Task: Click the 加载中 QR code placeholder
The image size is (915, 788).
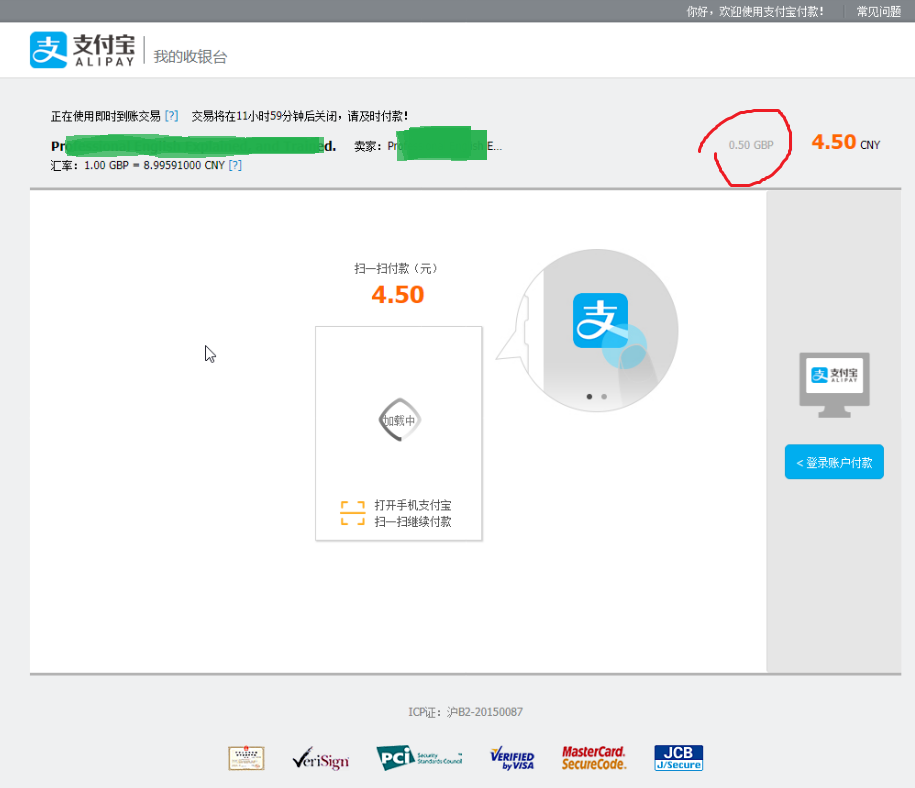Action: [x=399, y=420]
